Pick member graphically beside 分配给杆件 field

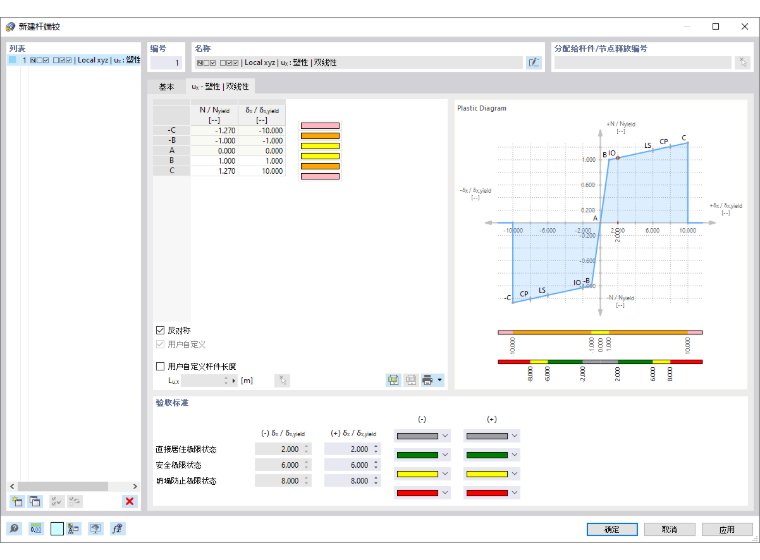pyautogui.click(x=743, y=63)
